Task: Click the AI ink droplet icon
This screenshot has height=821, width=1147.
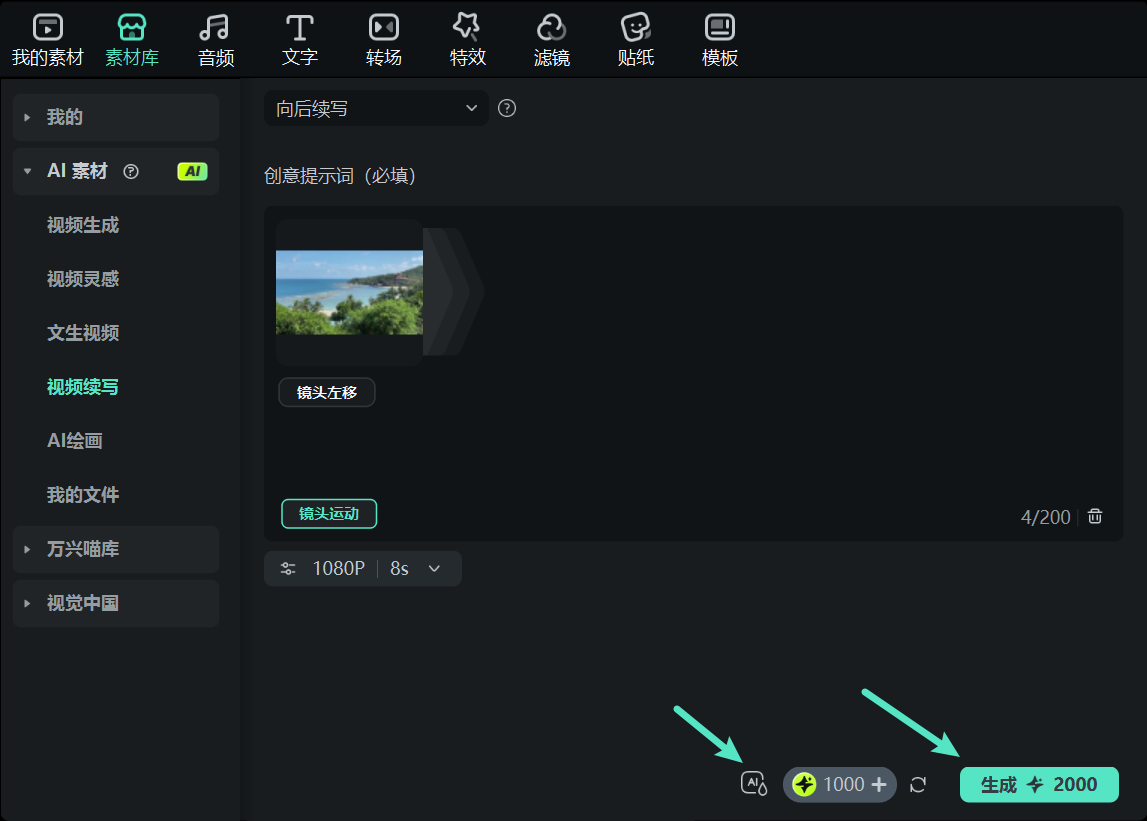Action: 753,784
